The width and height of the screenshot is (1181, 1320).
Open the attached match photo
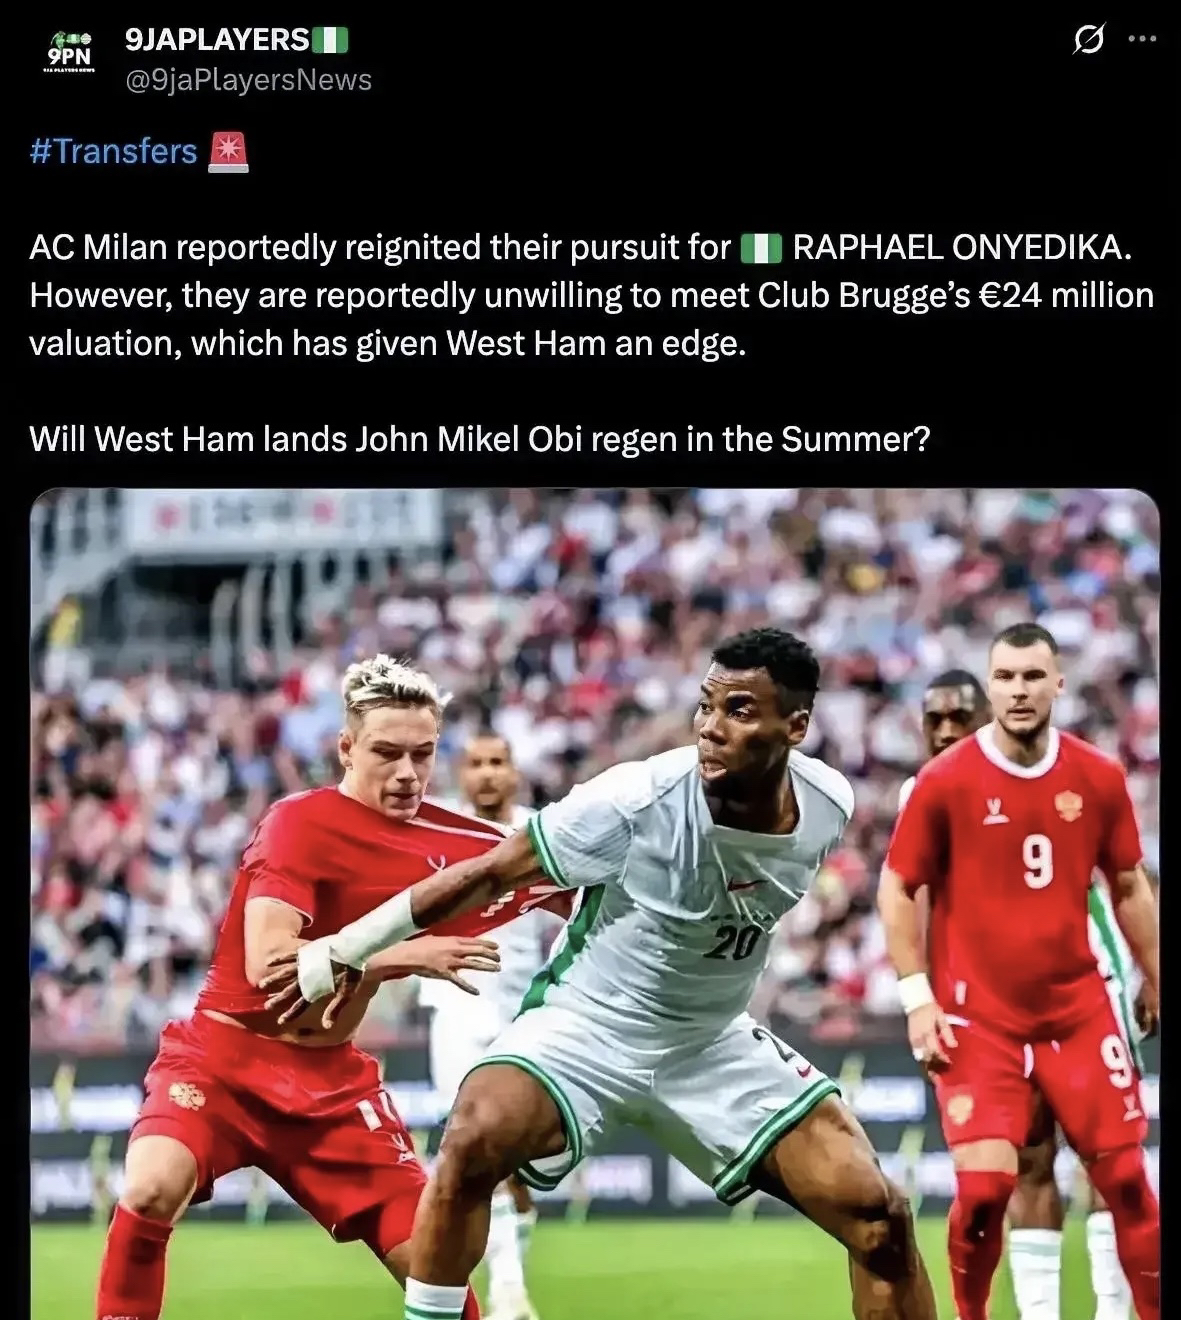(595, 904)
